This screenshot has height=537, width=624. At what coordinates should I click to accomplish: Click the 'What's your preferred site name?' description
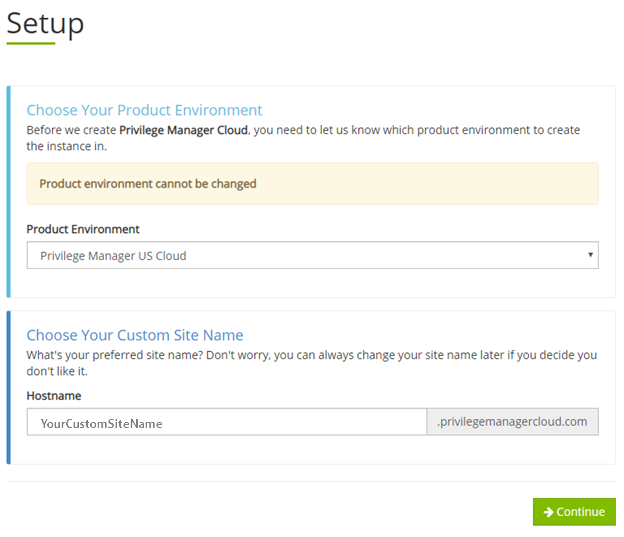coord(310,362)
